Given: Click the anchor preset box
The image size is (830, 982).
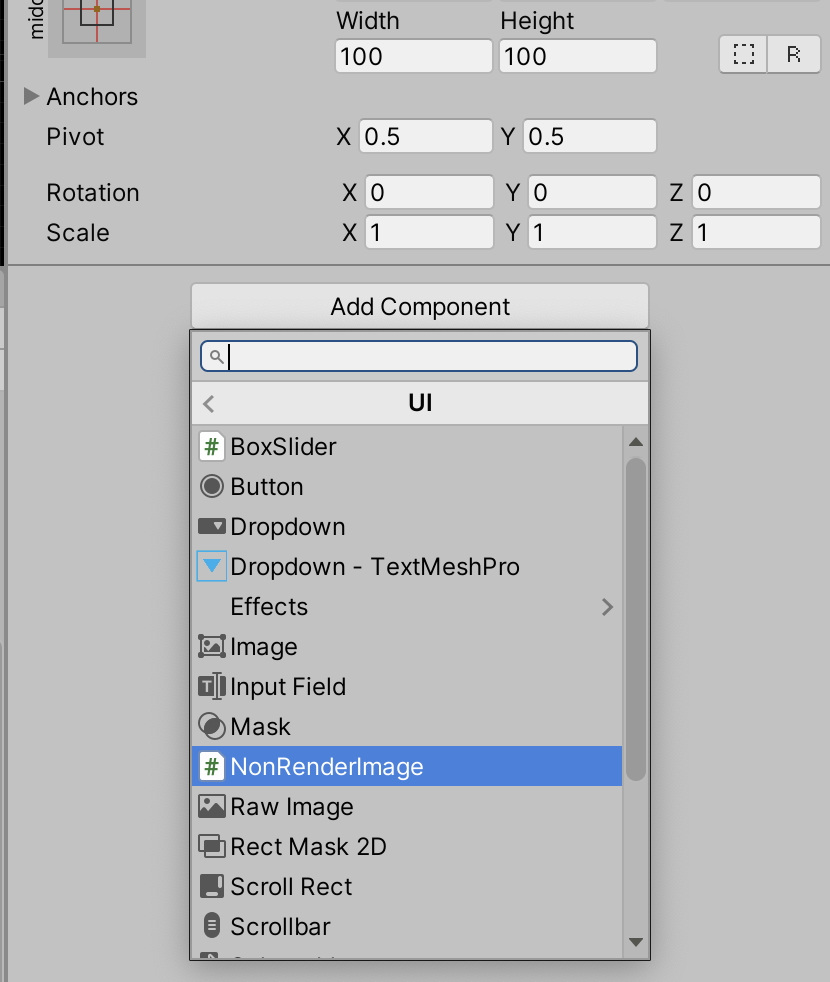Looking at the screenshot, I should (97, 25).
